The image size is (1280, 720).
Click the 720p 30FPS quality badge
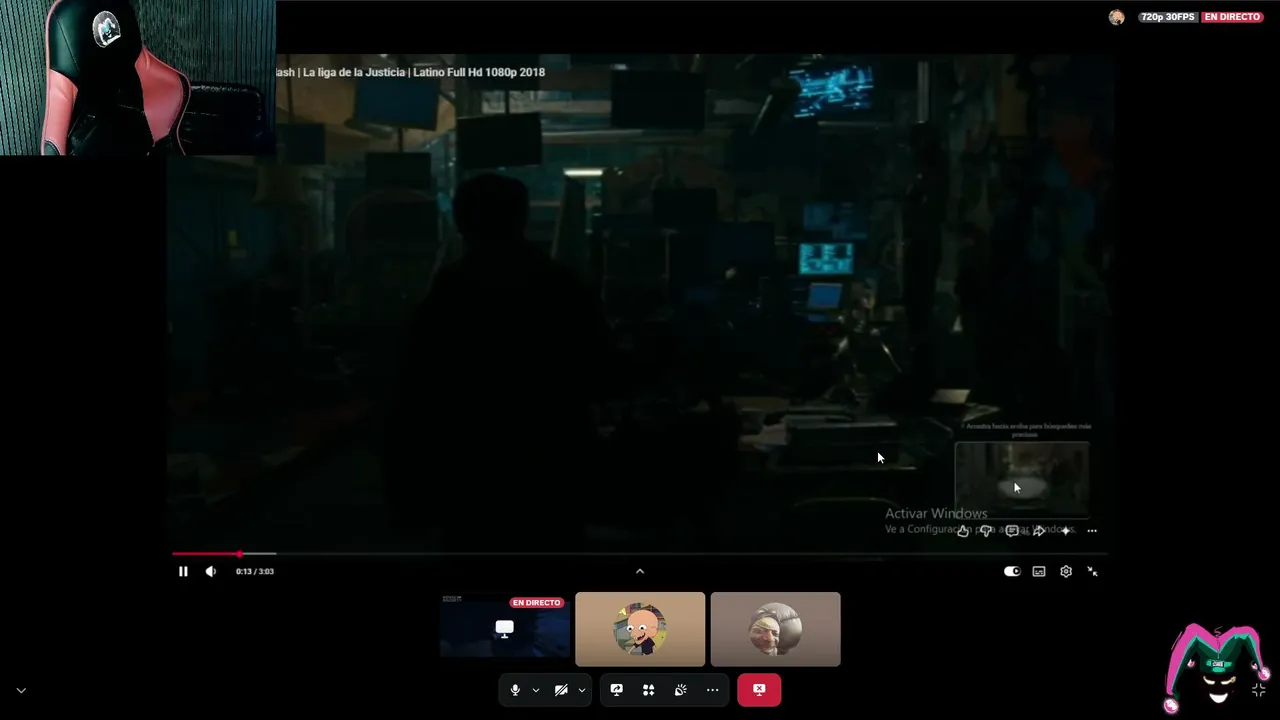[1167, 17]
